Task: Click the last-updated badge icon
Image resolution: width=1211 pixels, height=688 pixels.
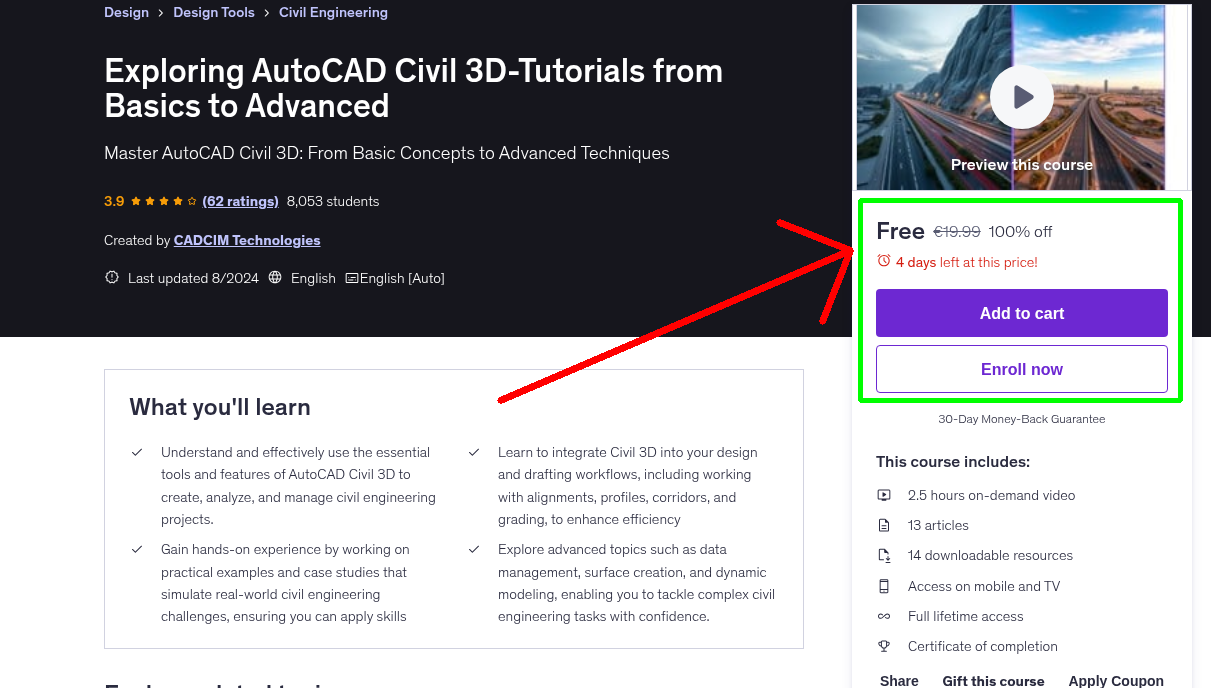Action: click(x=112, y=278)
